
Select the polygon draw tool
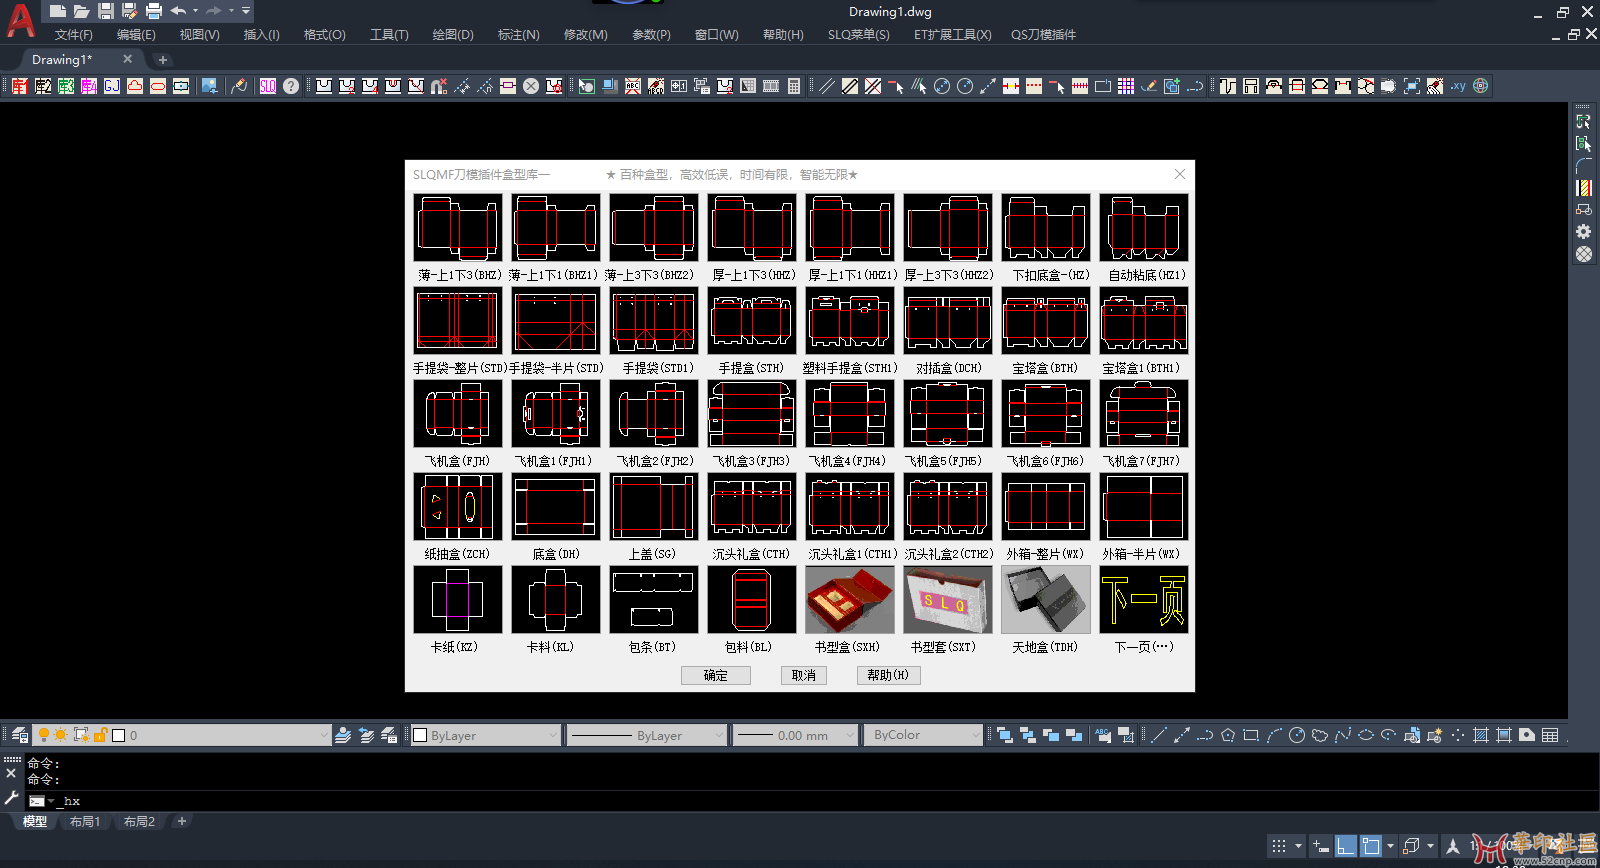pos(1228,735)
